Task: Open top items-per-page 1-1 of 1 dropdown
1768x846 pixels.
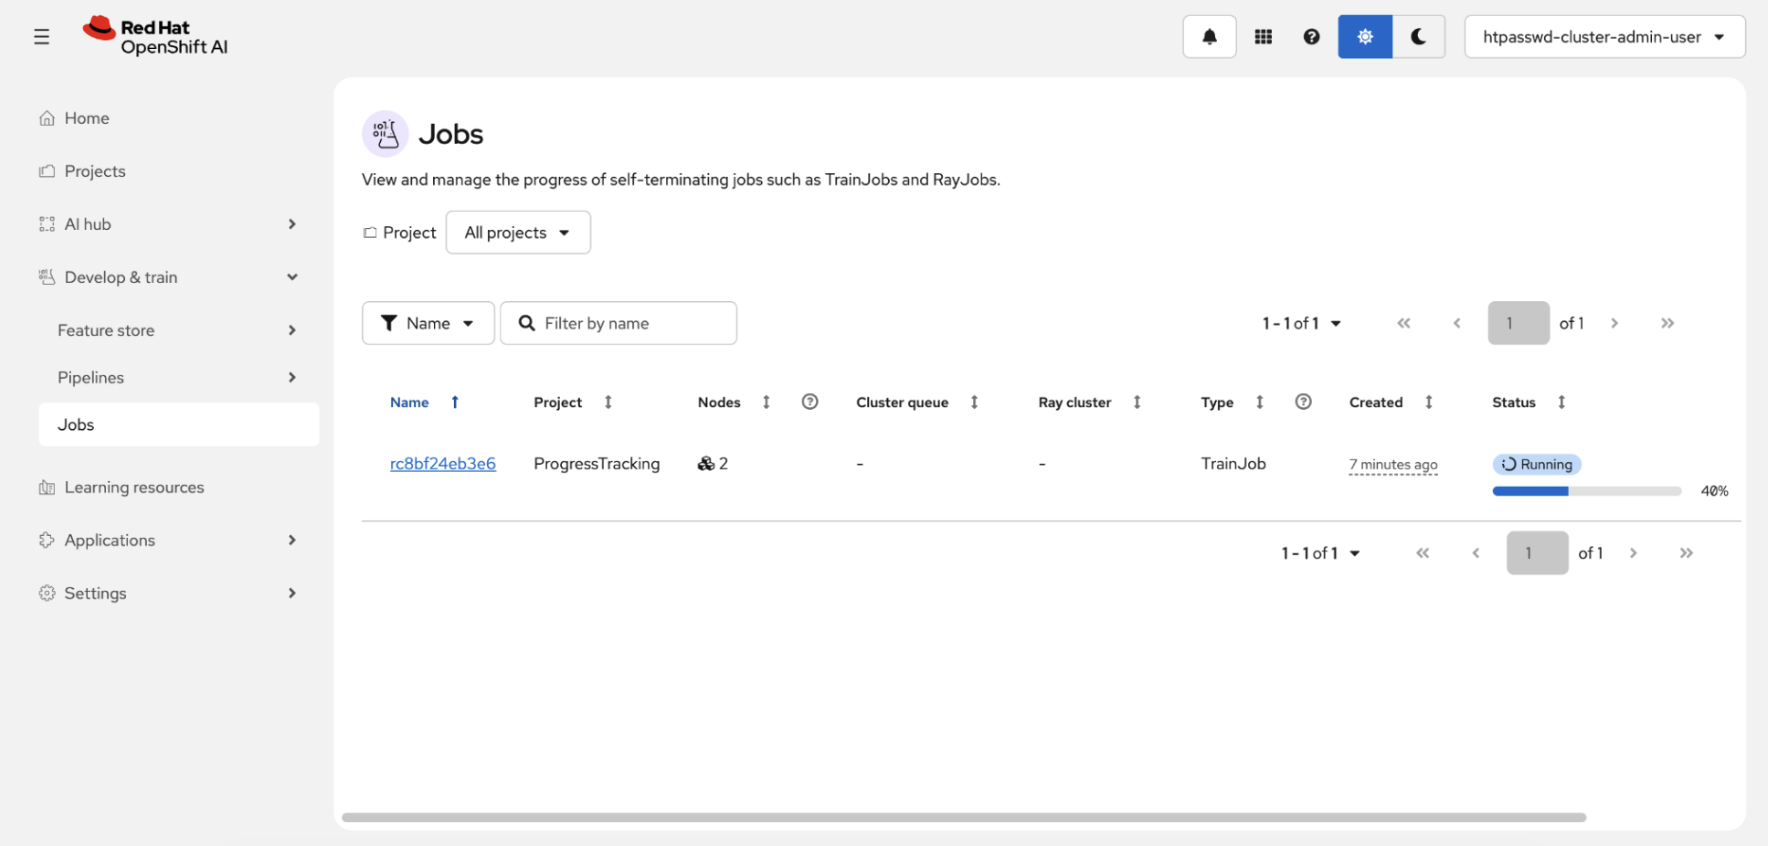Action: point(1301,323)
